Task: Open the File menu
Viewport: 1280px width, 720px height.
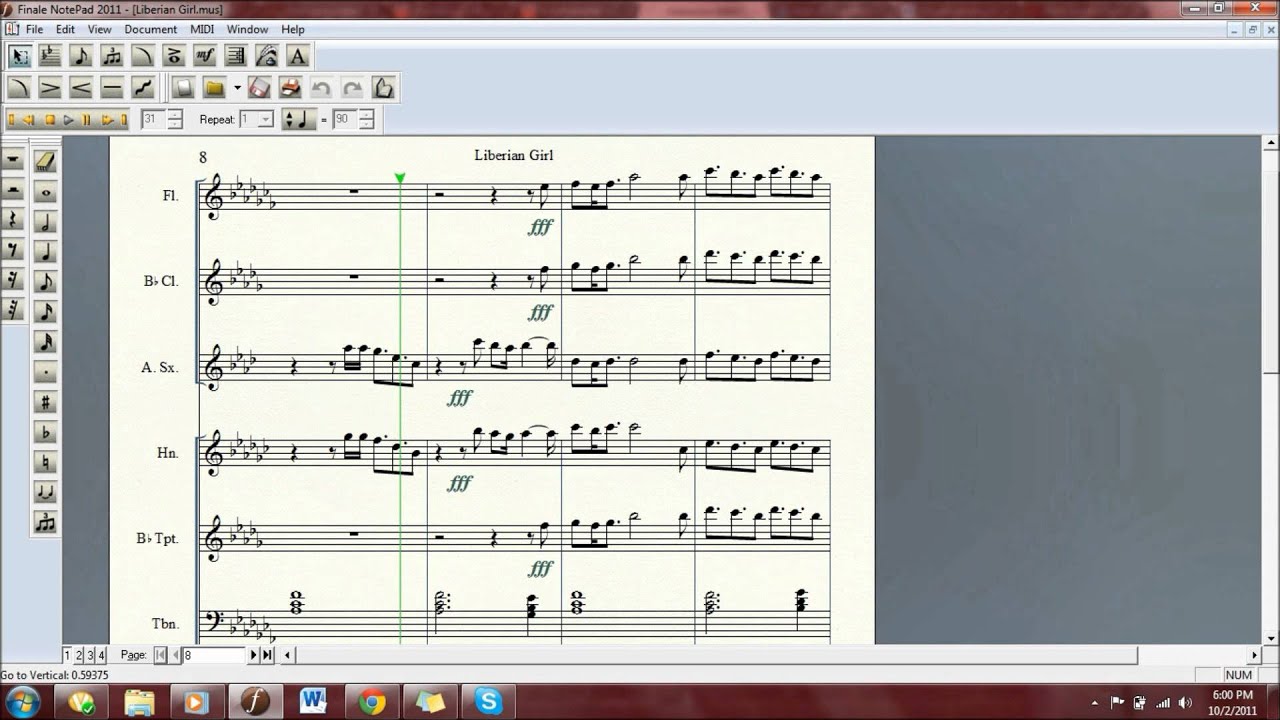Action: point(34,30)
